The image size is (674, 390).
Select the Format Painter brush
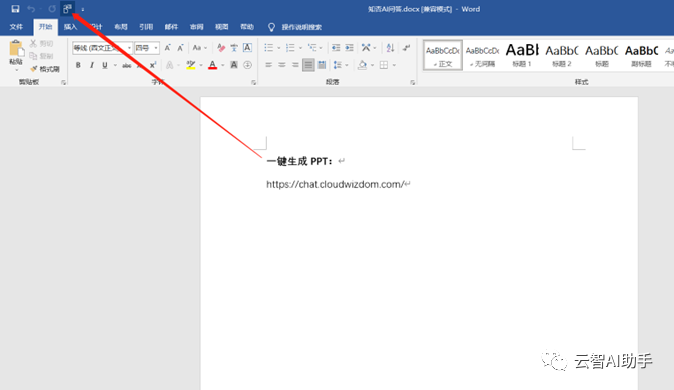point(45,69)
